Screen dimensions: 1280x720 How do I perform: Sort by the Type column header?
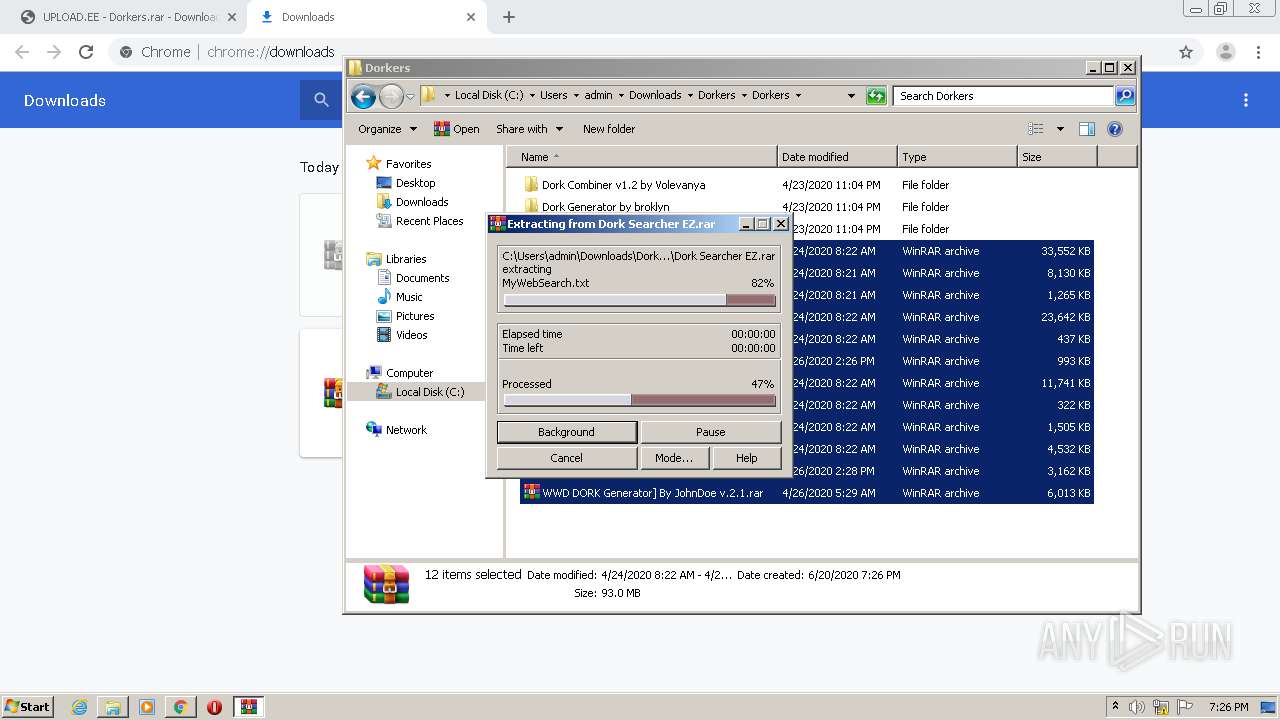point(957,157)
